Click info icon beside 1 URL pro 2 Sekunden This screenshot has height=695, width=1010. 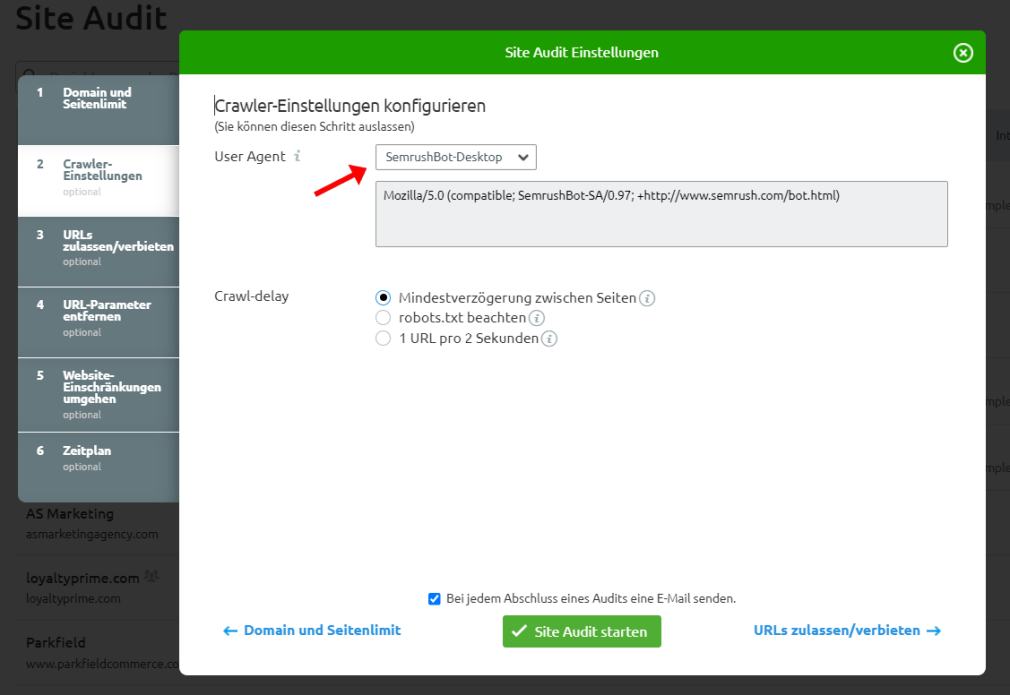[549, 339]
